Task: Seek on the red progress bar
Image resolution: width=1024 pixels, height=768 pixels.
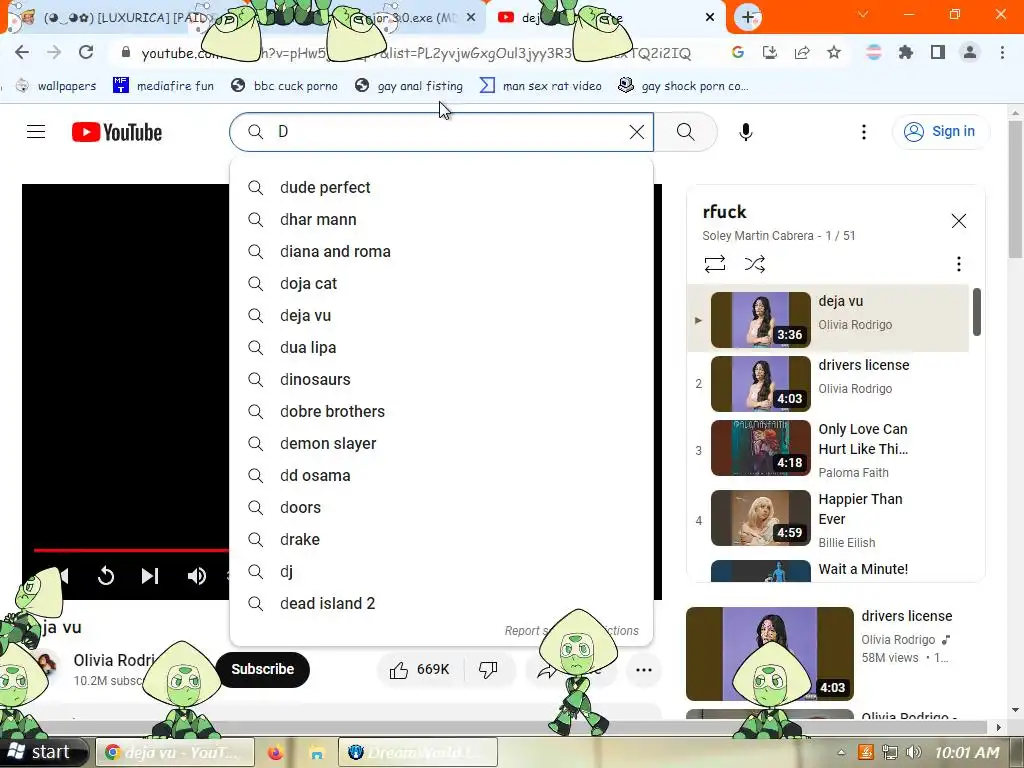Action: 131,550
